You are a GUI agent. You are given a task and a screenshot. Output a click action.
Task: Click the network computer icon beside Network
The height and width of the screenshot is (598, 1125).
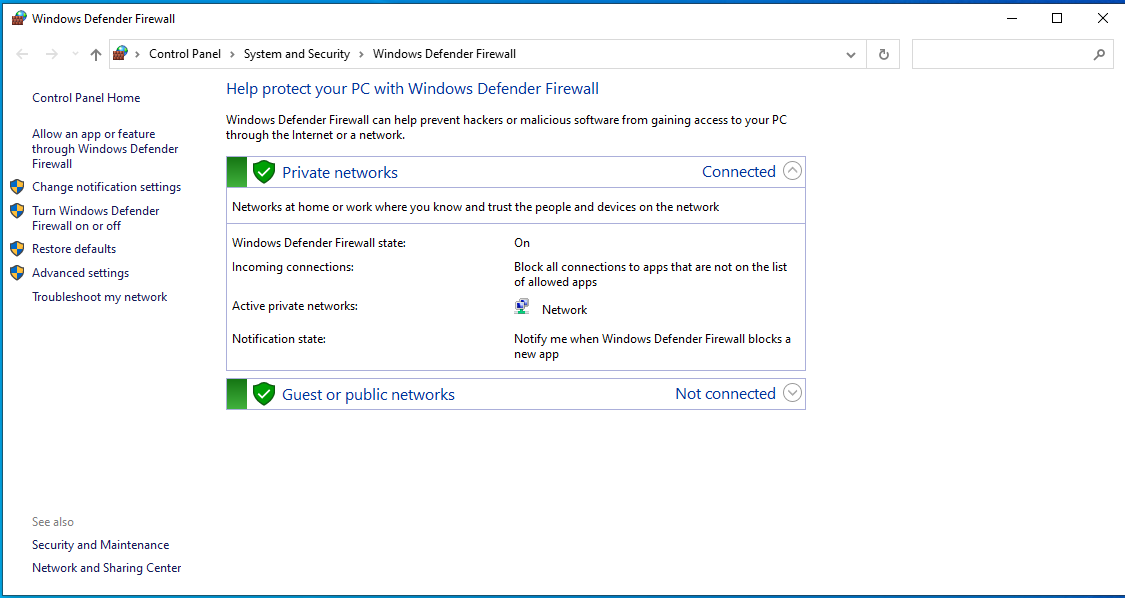pos(522,307)
